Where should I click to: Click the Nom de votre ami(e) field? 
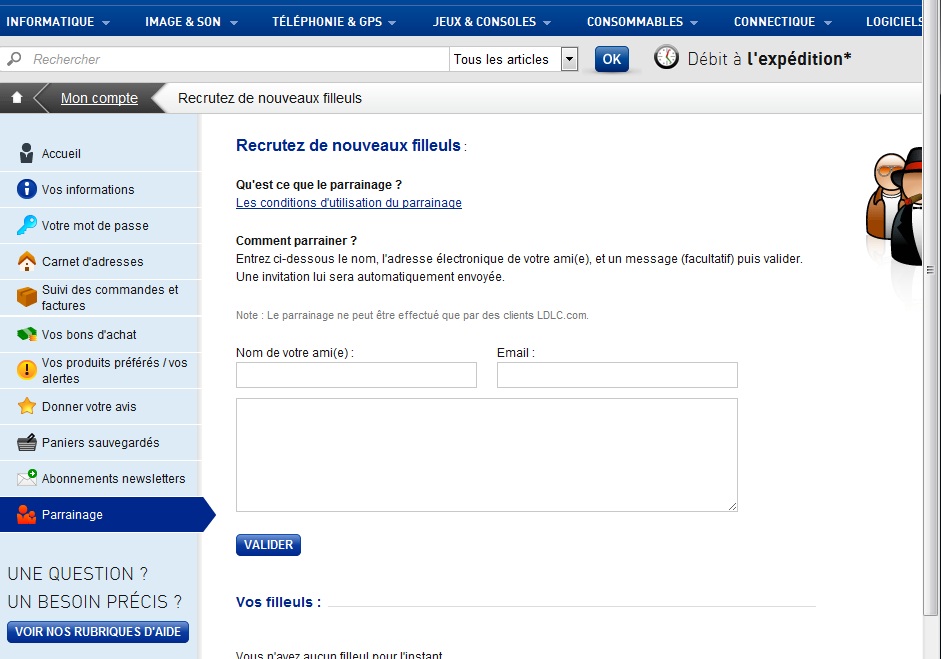pyautogui.click(x=356, y=375)
